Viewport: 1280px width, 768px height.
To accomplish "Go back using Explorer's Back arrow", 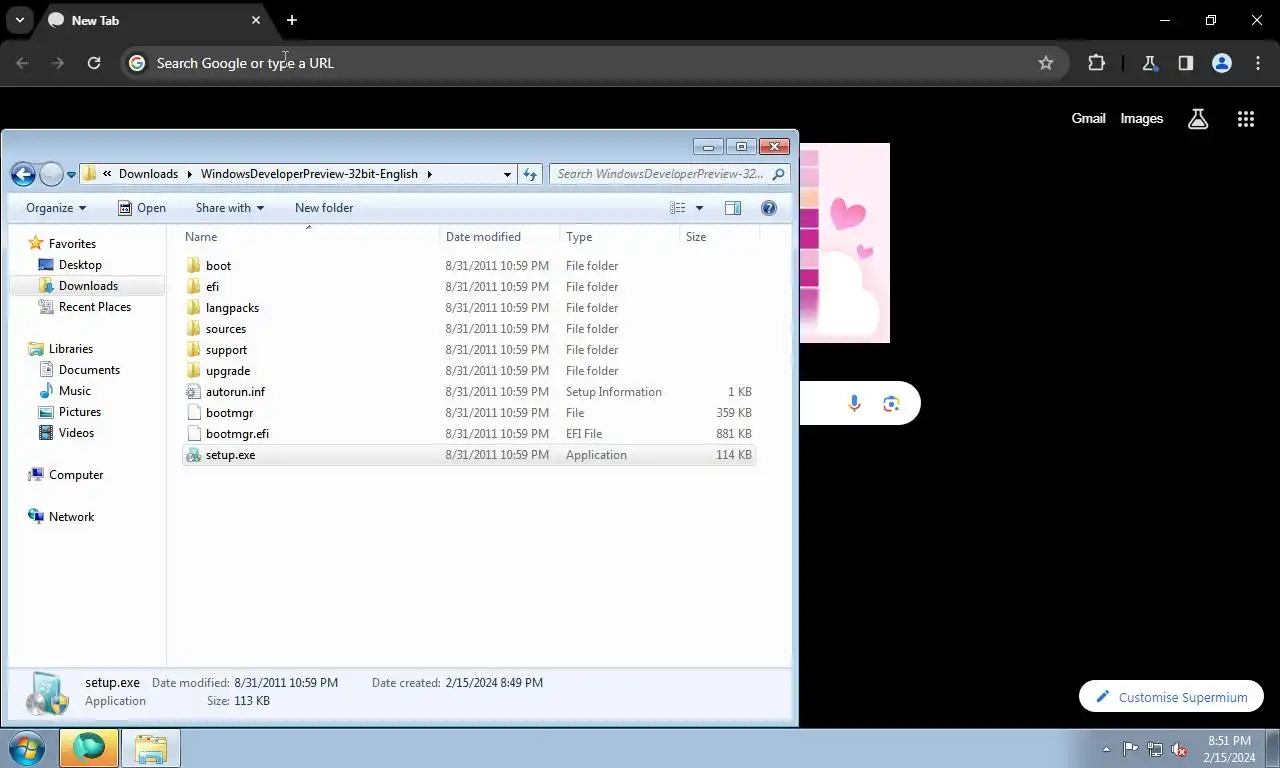I will coord(23,174).
